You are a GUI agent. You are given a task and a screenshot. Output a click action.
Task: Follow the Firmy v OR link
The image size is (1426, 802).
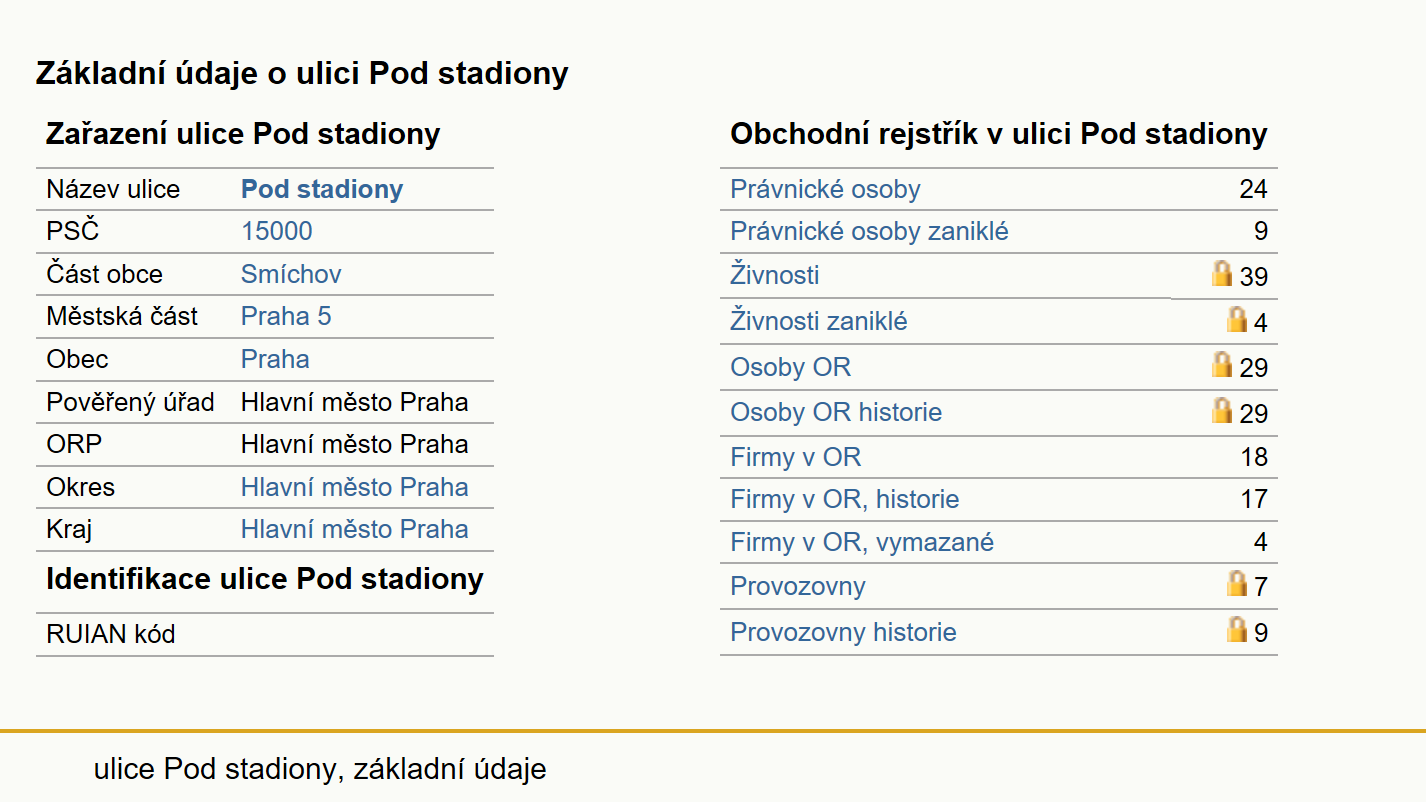pos(795,458)
